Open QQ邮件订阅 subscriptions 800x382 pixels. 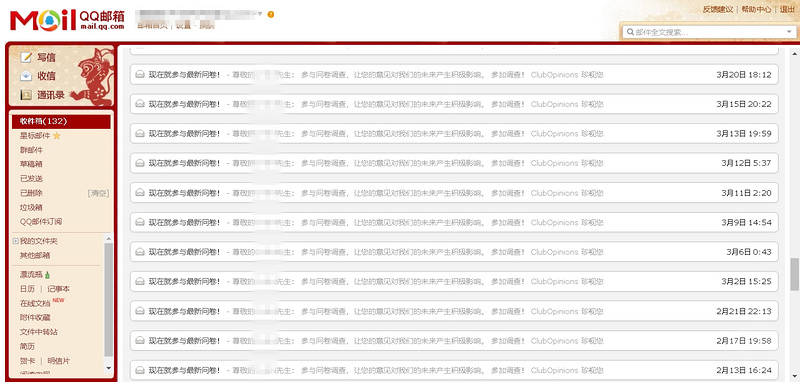pos(41,221)
